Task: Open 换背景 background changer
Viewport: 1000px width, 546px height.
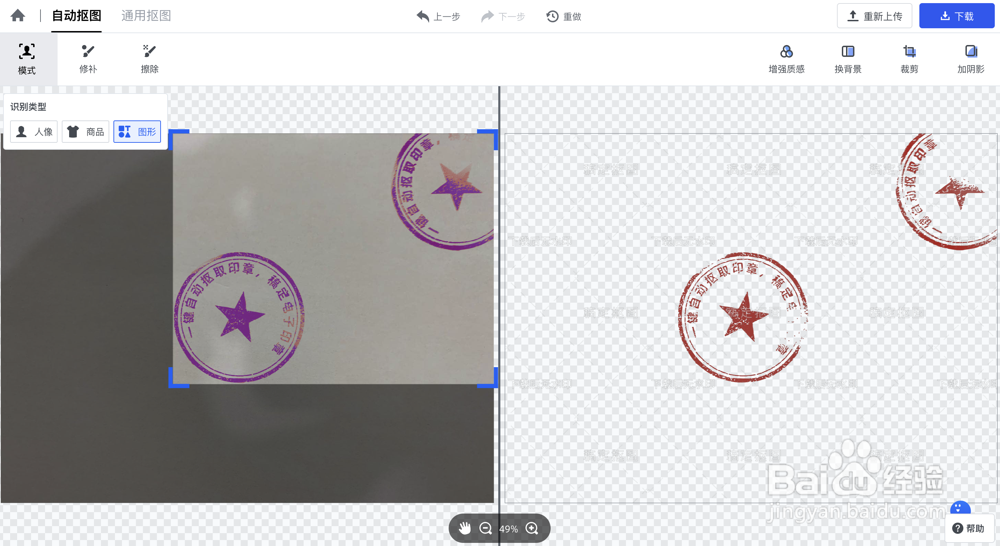Action: pyautogui.click(x=848, y=59)
